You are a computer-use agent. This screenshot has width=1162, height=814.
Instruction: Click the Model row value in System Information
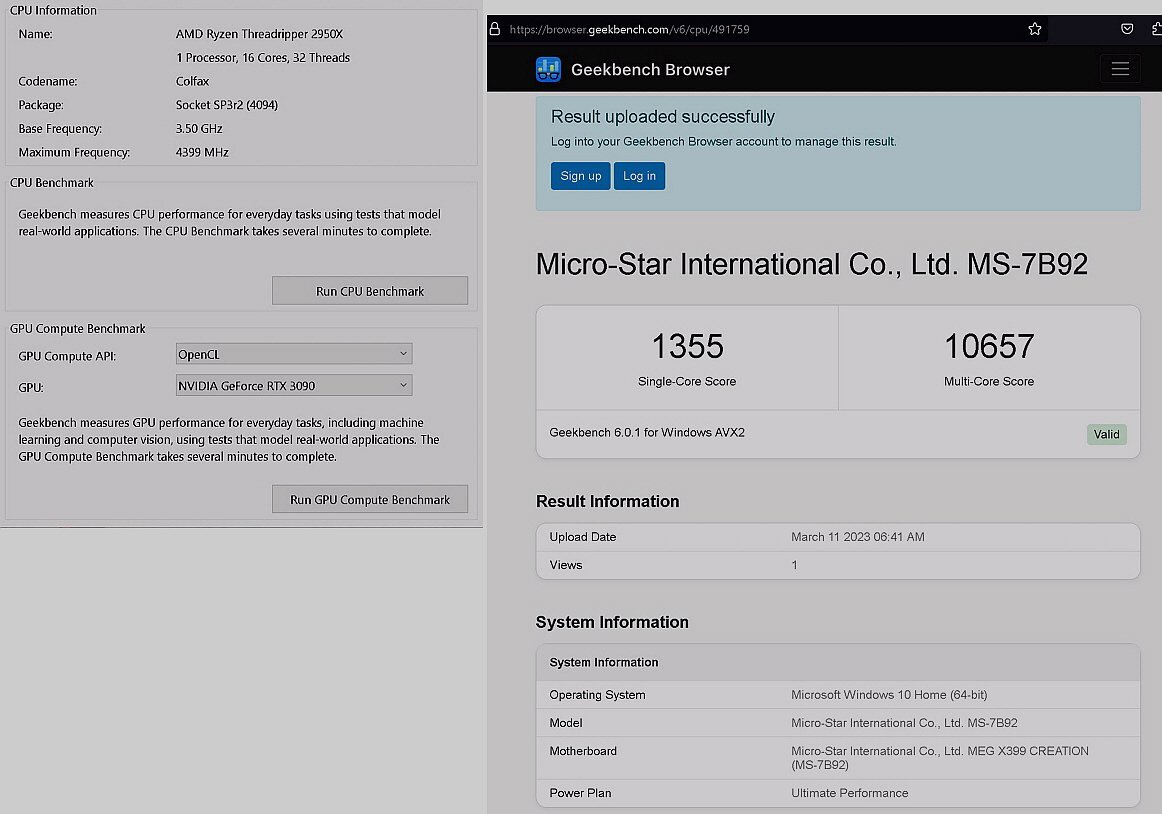click(904, 723)
